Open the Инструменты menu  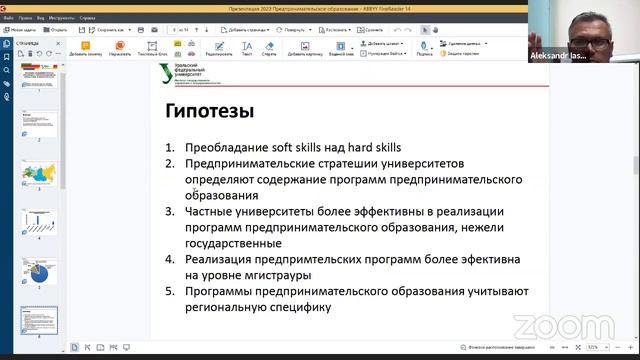point(62,18)
